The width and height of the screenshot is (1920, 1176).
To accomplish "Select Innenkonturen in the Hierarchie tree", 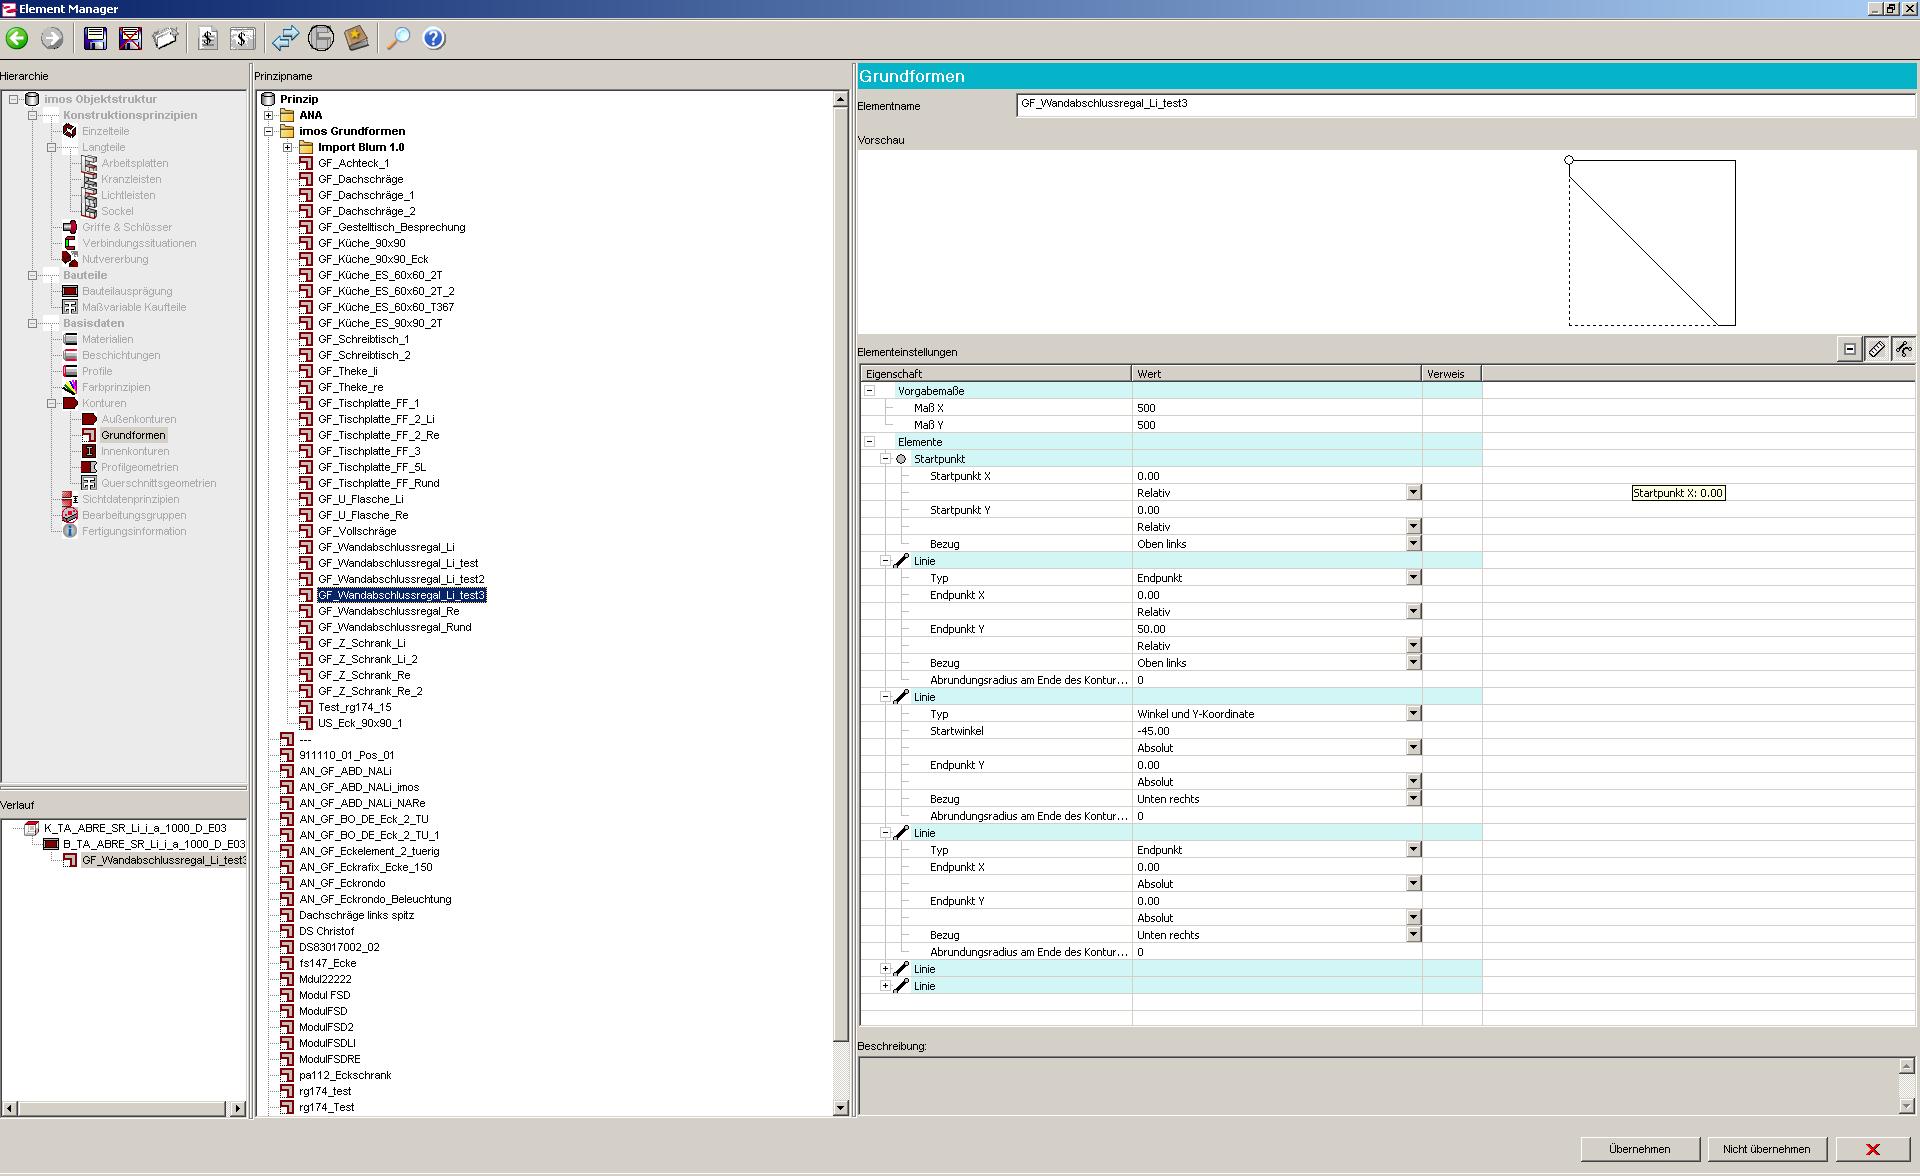I will pyautogui.click(x=135, y=451).
